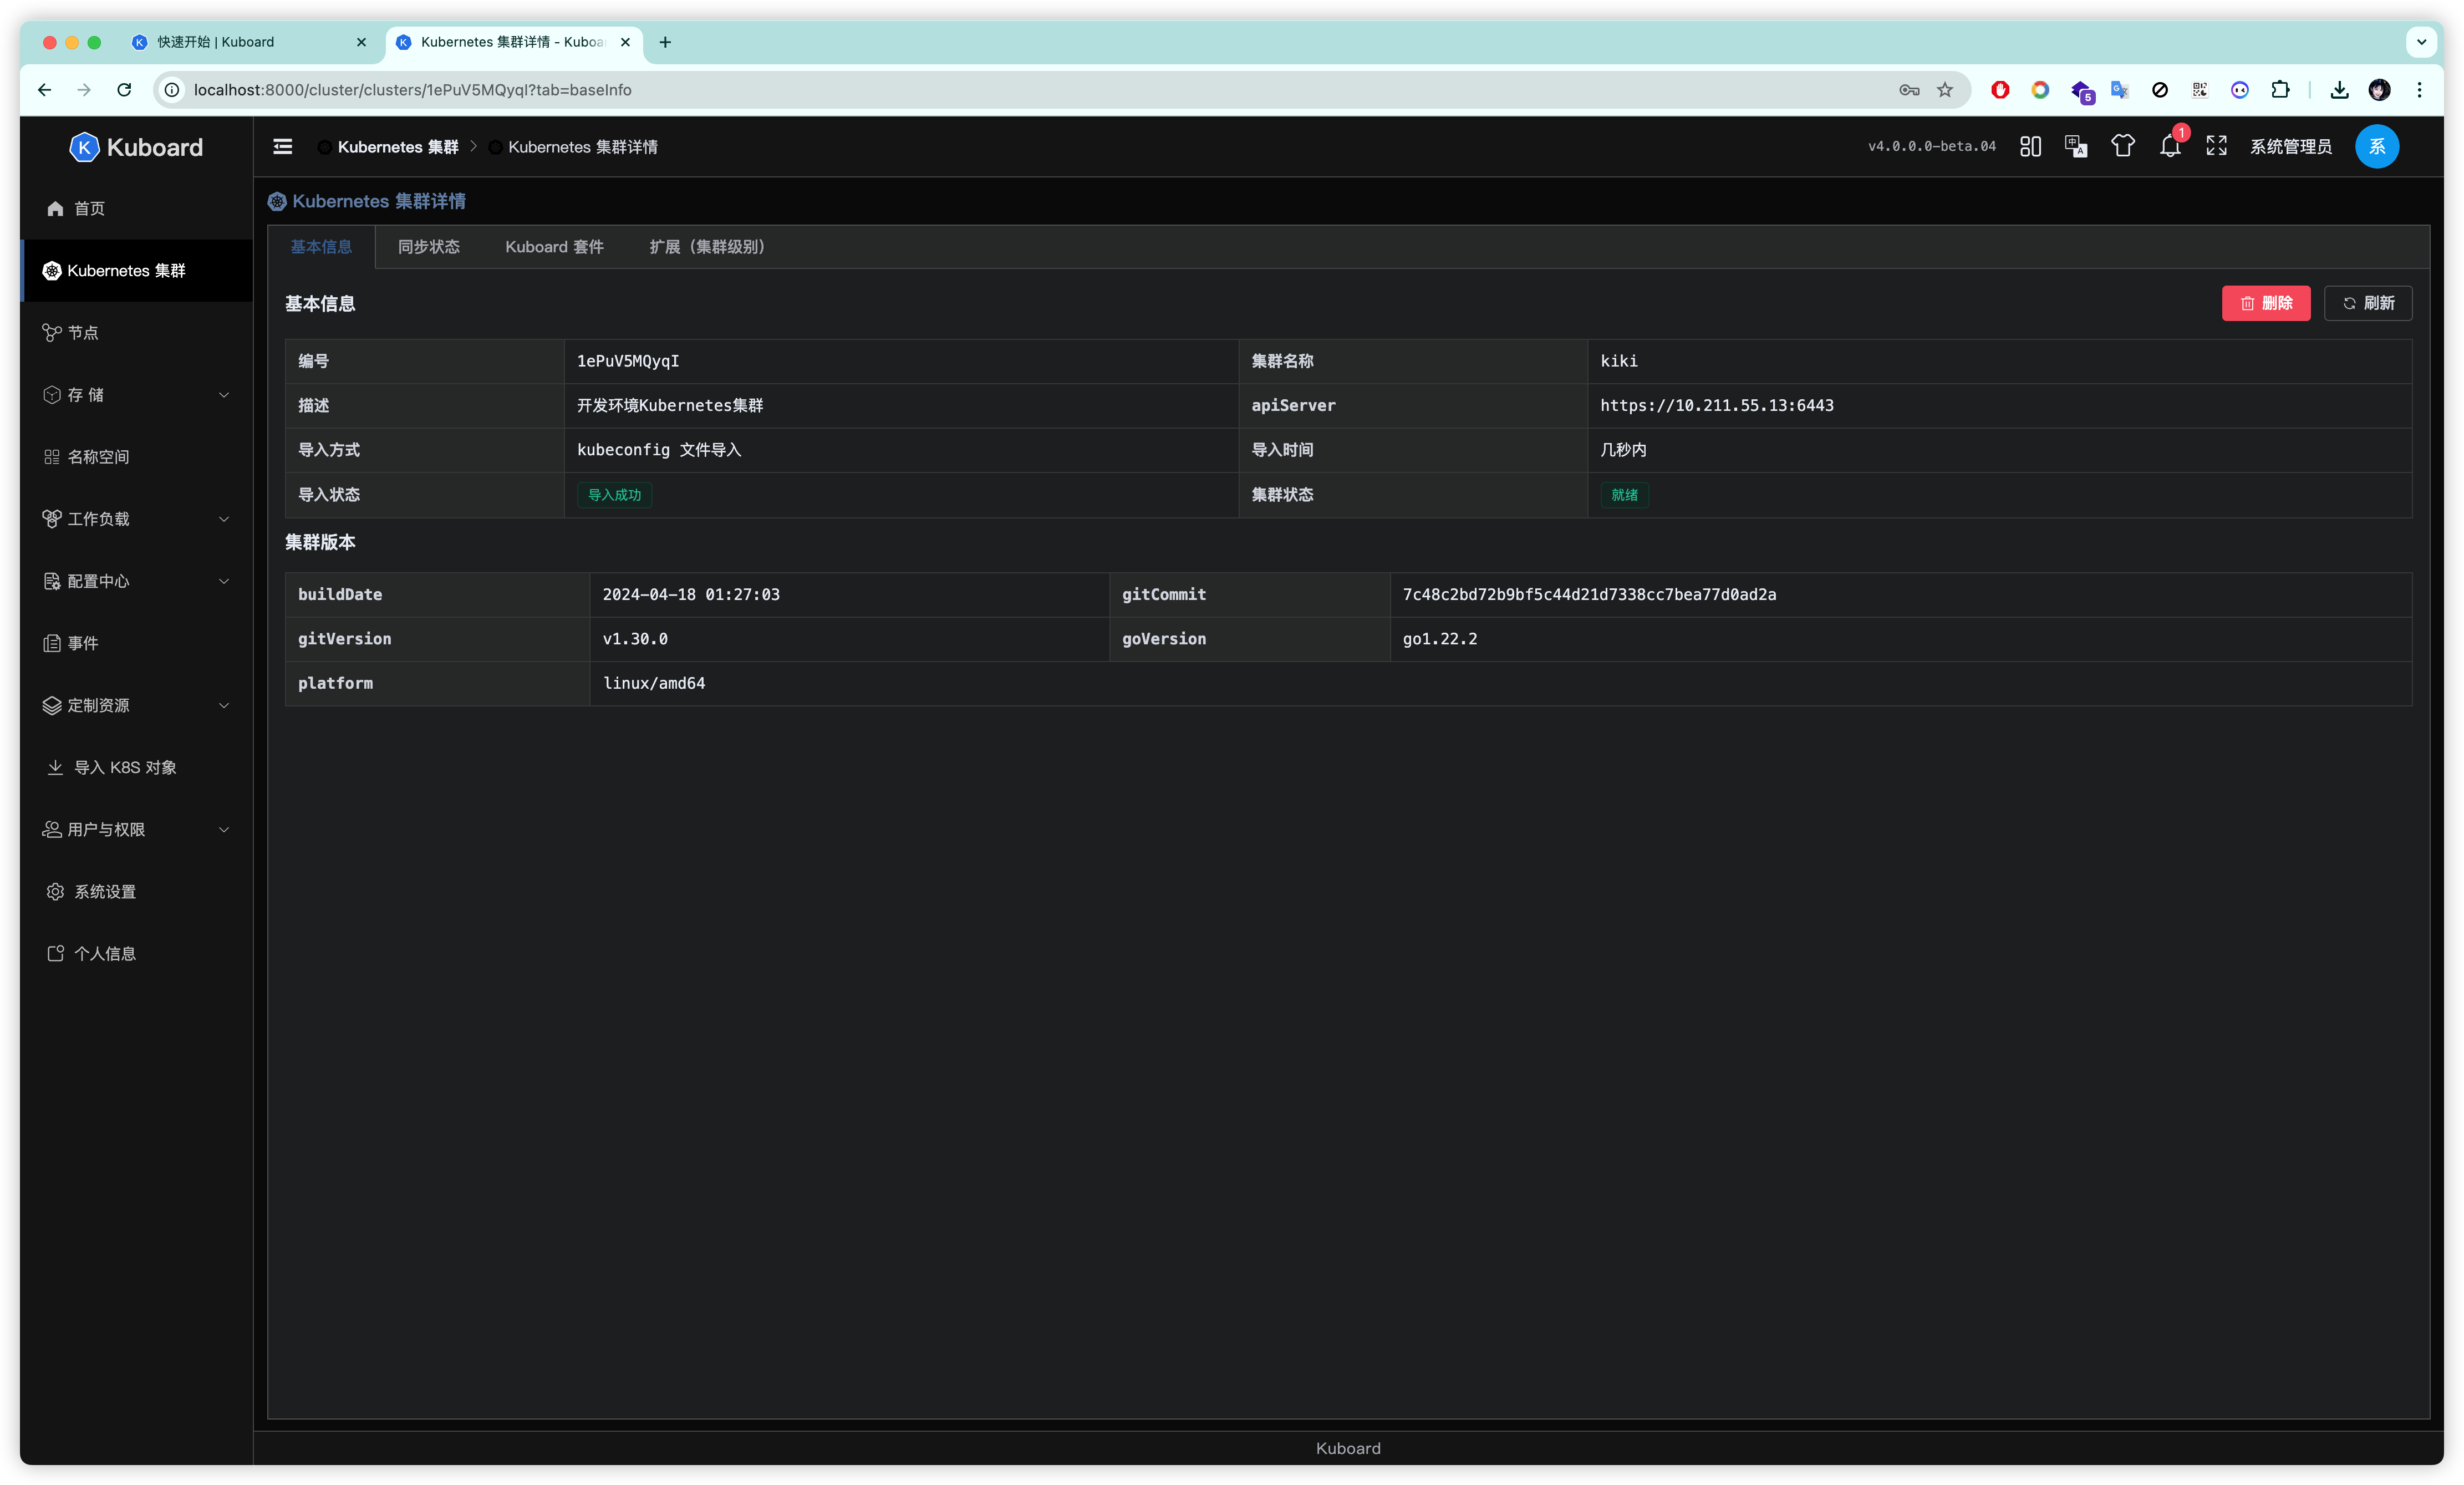Click the theme shirt icon
The image size is (2464, 1485).
tap(2122, 147)
